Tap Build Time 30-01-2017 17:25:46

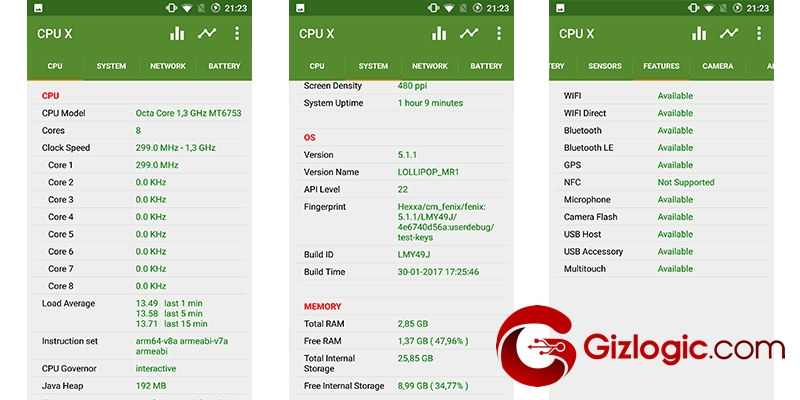tap(438, 272)
